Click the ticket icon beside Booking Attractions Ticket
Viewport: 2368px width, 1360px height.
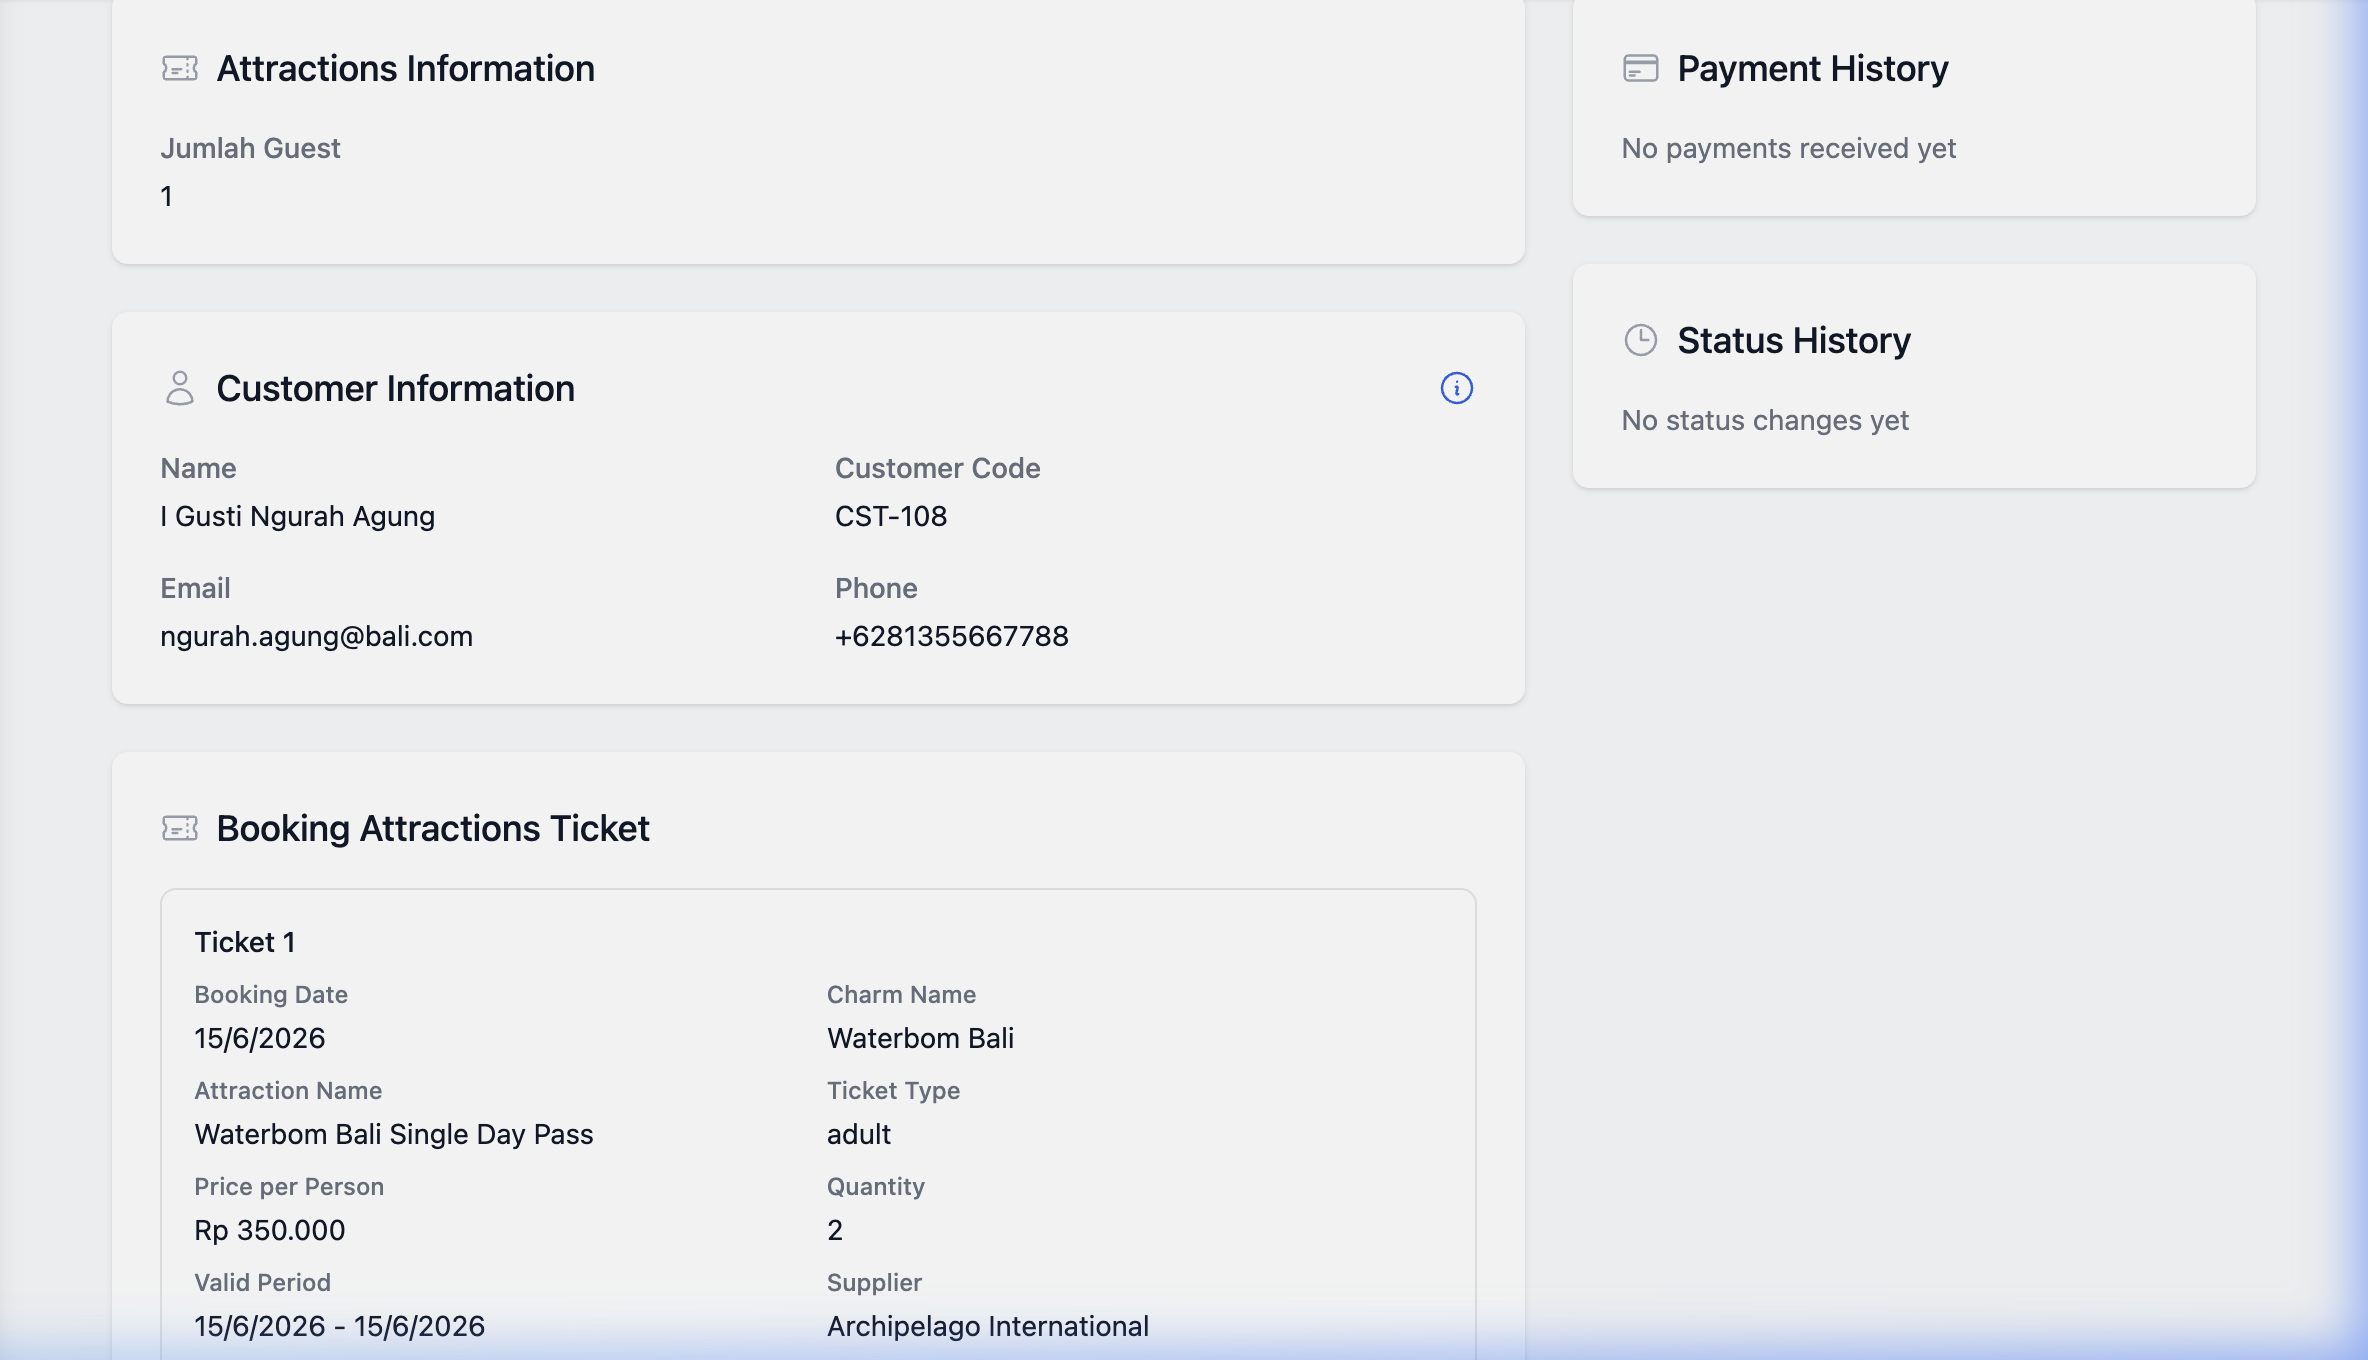pos(180,828)
